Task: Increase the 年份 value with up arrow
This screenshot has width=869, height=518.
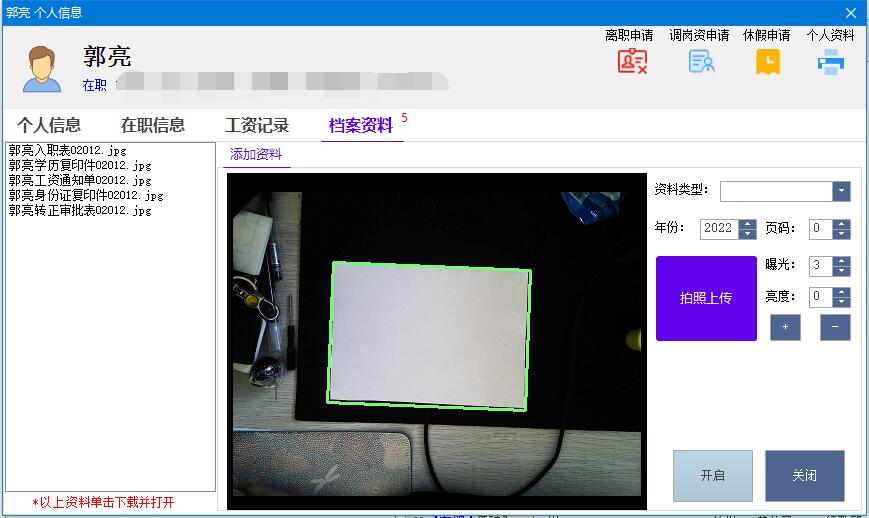Action: (x=748, y=224)
